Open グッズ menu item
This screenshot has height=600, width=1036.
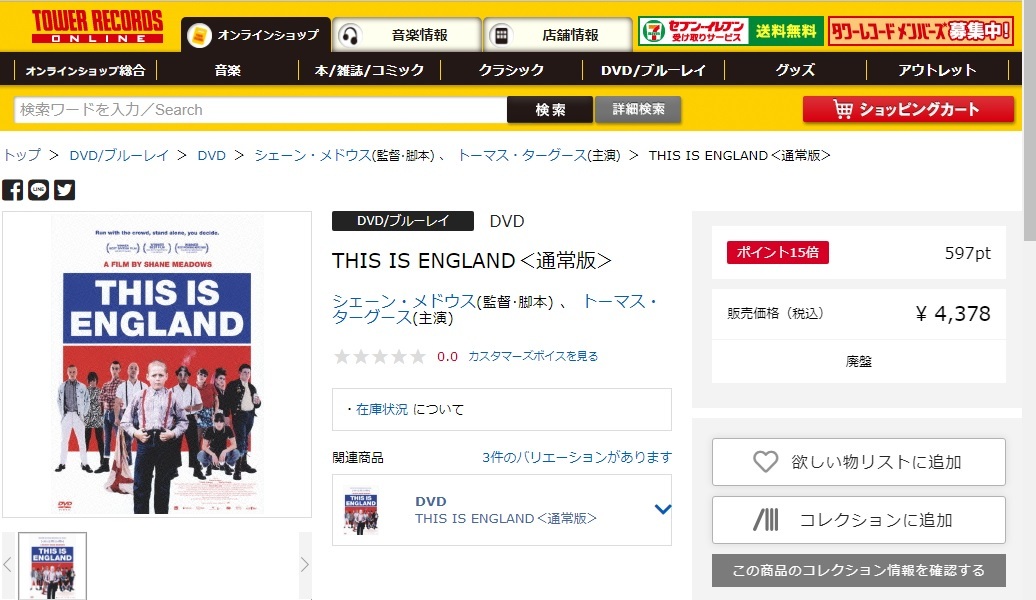coord(796,70)
